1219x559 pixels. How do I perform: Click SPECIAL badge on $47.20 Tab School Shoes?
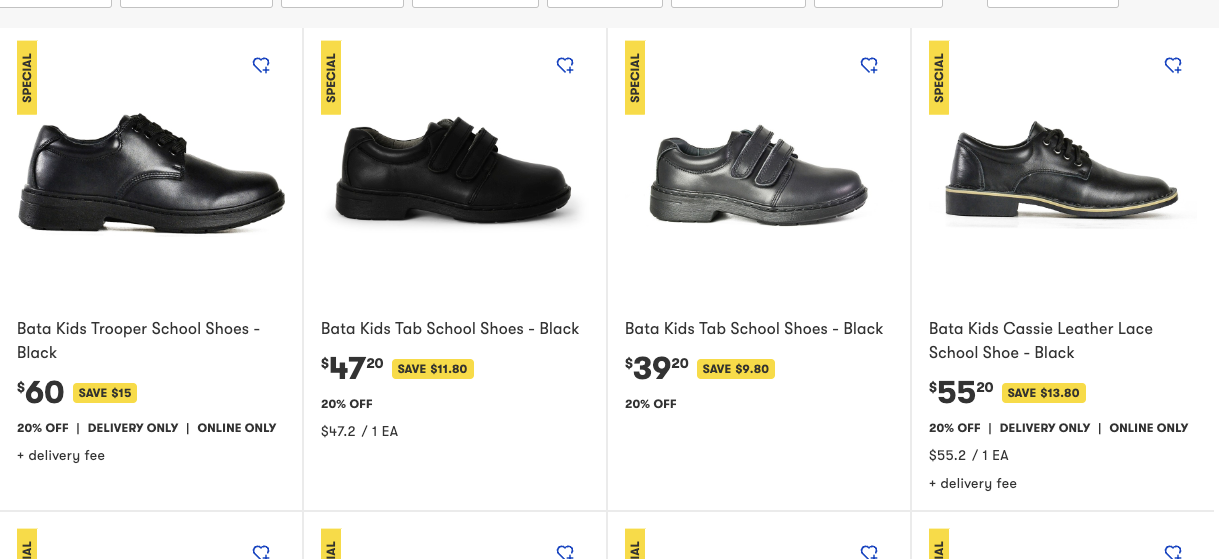[x=331, y=78]
